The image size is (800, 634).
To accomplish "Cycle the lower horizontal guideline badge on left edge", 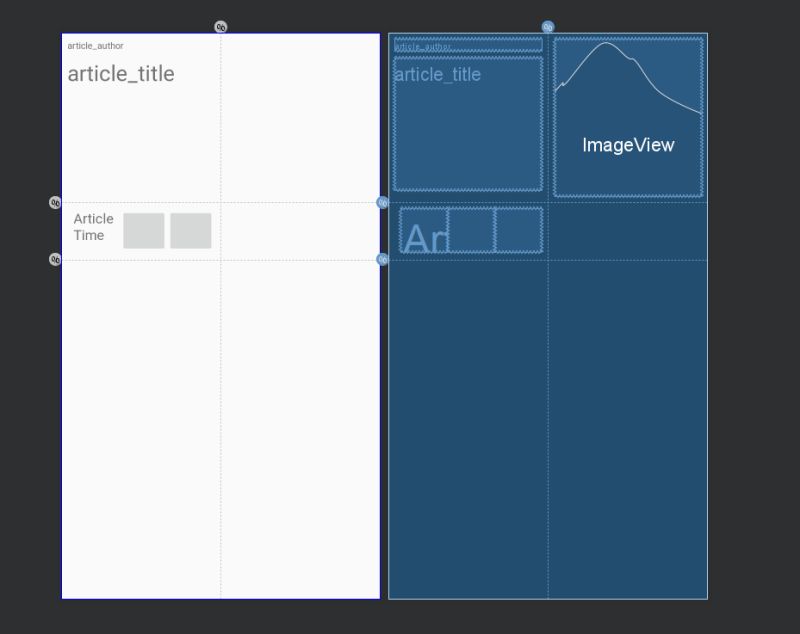I will click(x=56, y=258).
